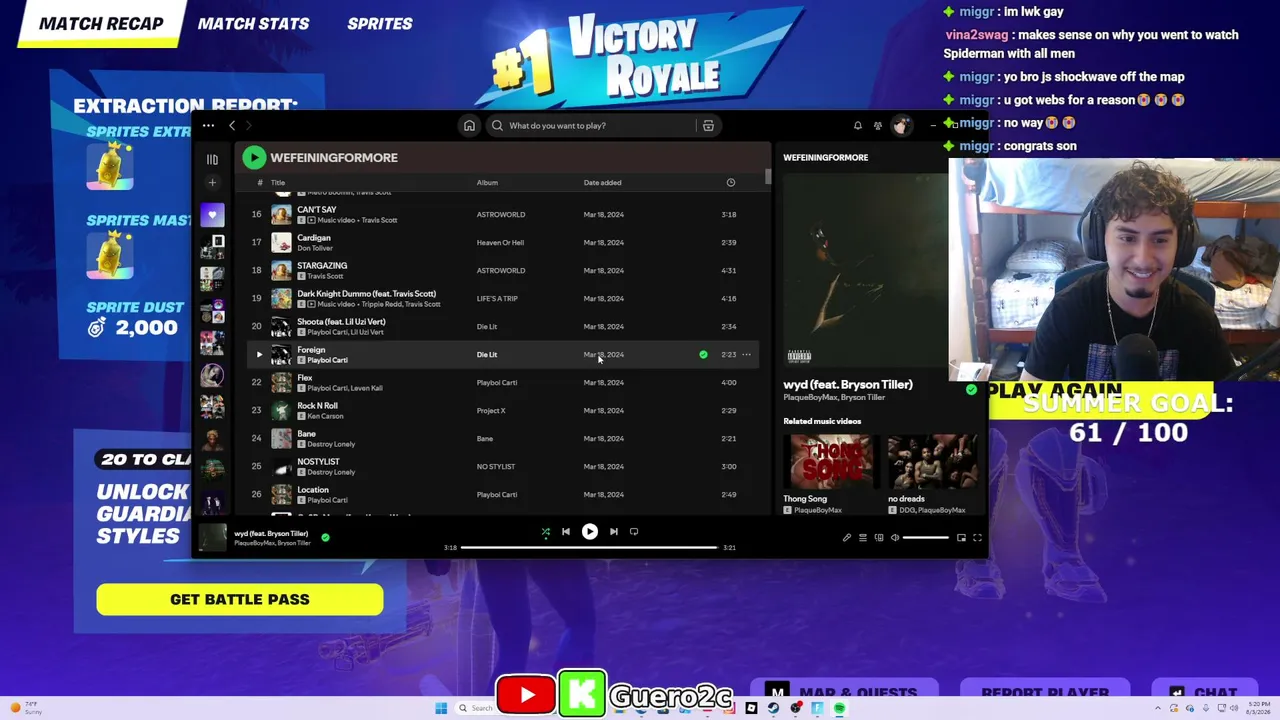The image size is (1280, 720).
Task: Adjust the Spotify volume slider
Action: [x=926, y=538]
